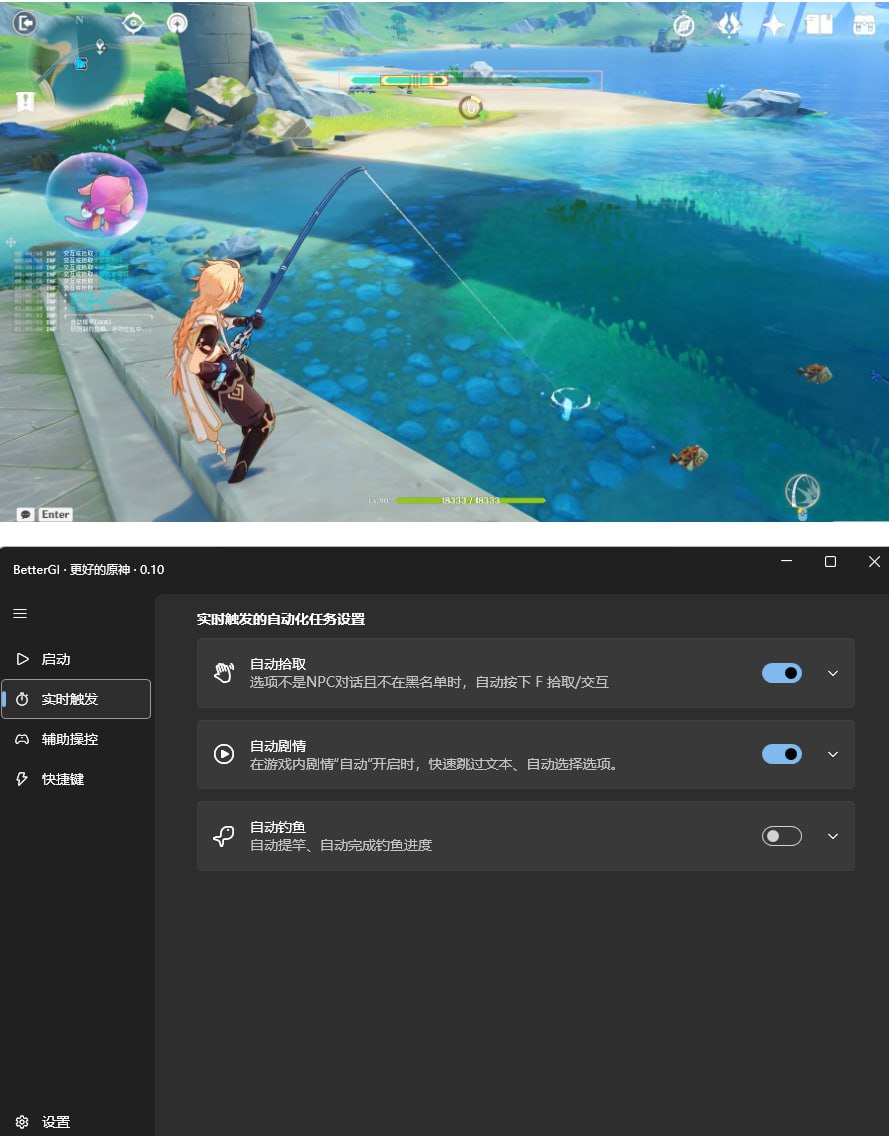Expand the 自动钓鱼 options chevron
This screenshot has height=1136, width=889.
(833, 836)
